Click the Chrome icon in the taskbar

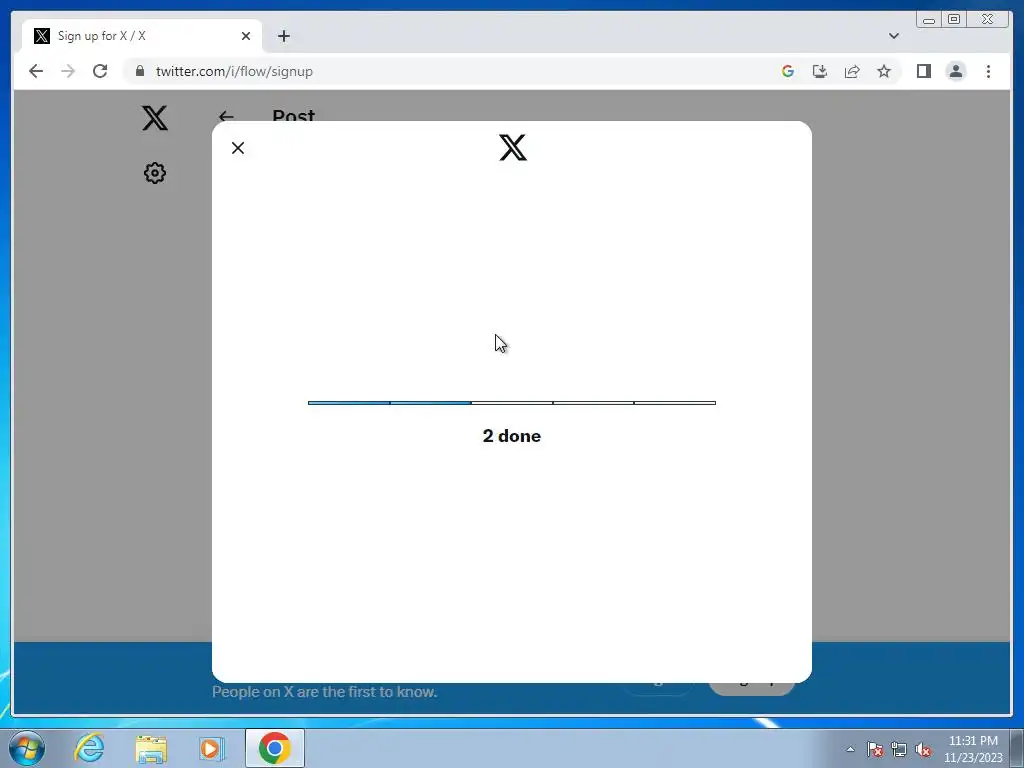tap(274, 748)
